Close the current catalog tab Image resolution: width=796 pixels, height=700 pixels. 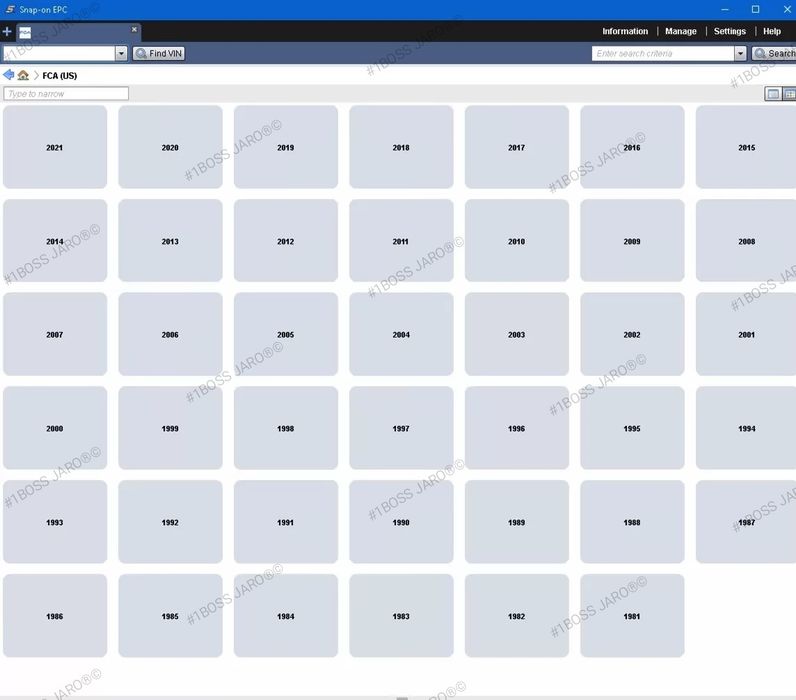(134, 29)
